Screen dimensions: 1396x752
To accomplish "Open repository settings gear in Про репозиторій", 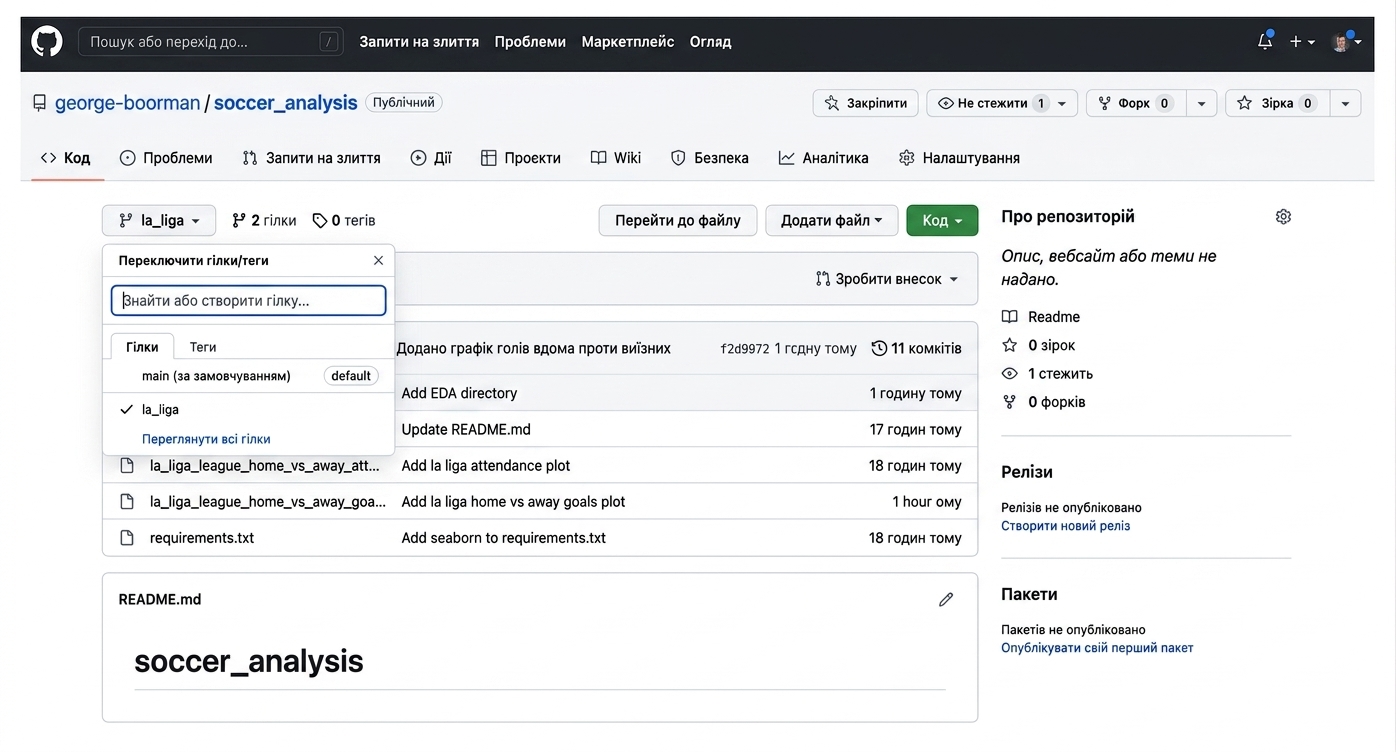I will (1284, 217).
